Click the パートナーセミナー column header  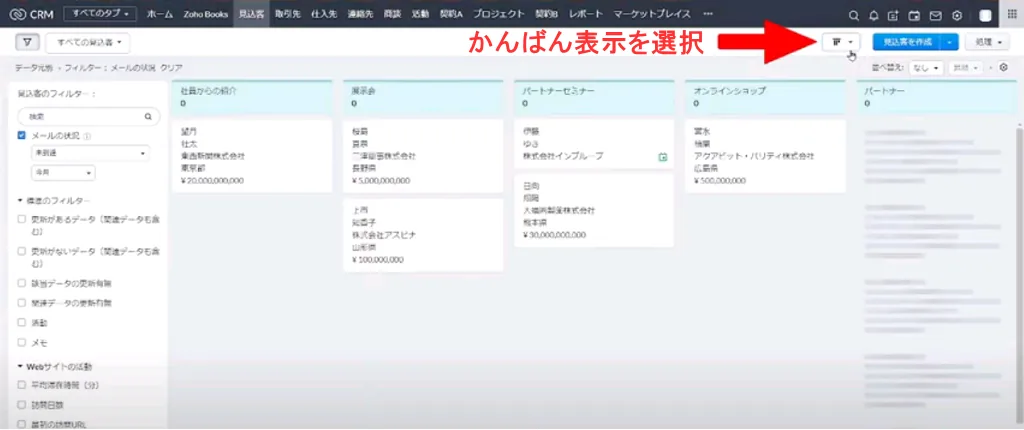pyautogui.click(x=594, y=97)
